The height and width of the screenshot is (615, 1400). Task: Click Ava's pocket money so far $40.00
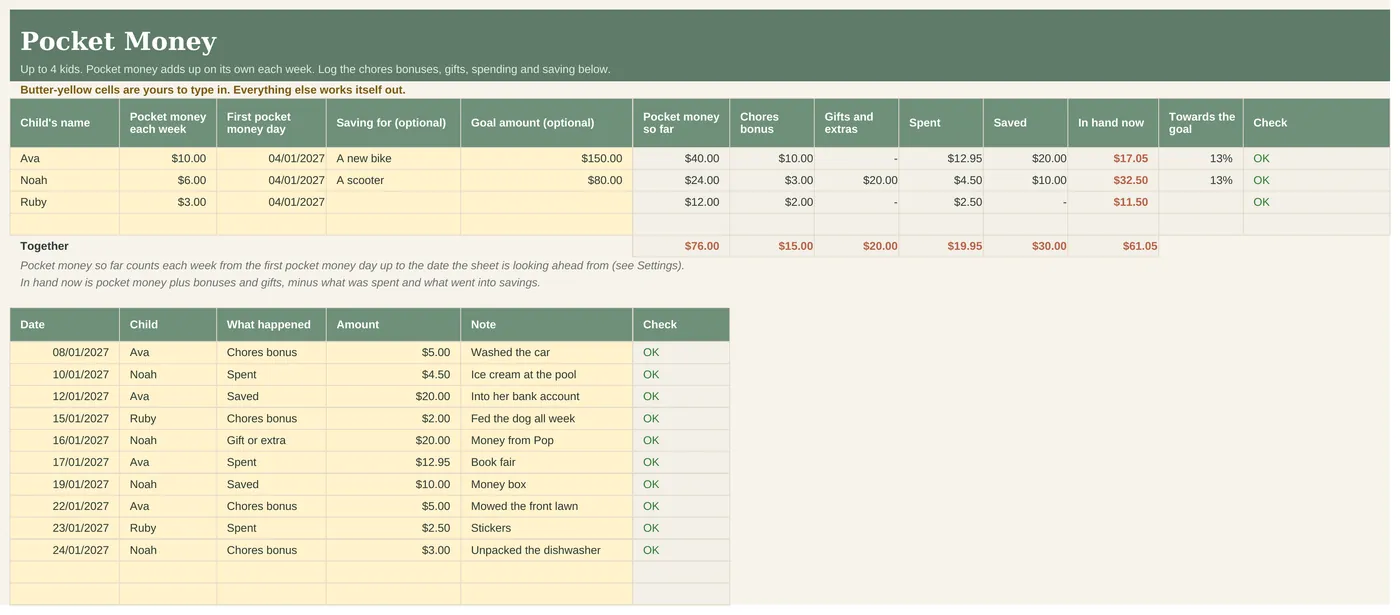(x=681, y=158)
